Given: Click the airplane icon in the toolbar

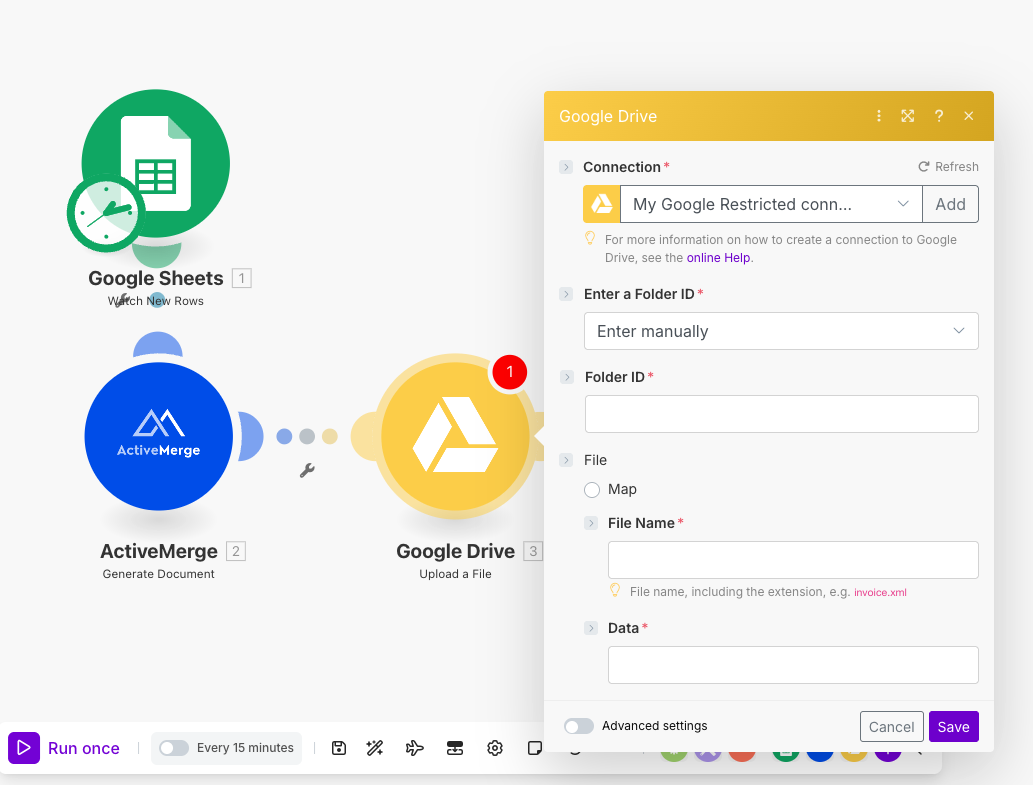Looking at the screenshot, I should coord(414,747).
